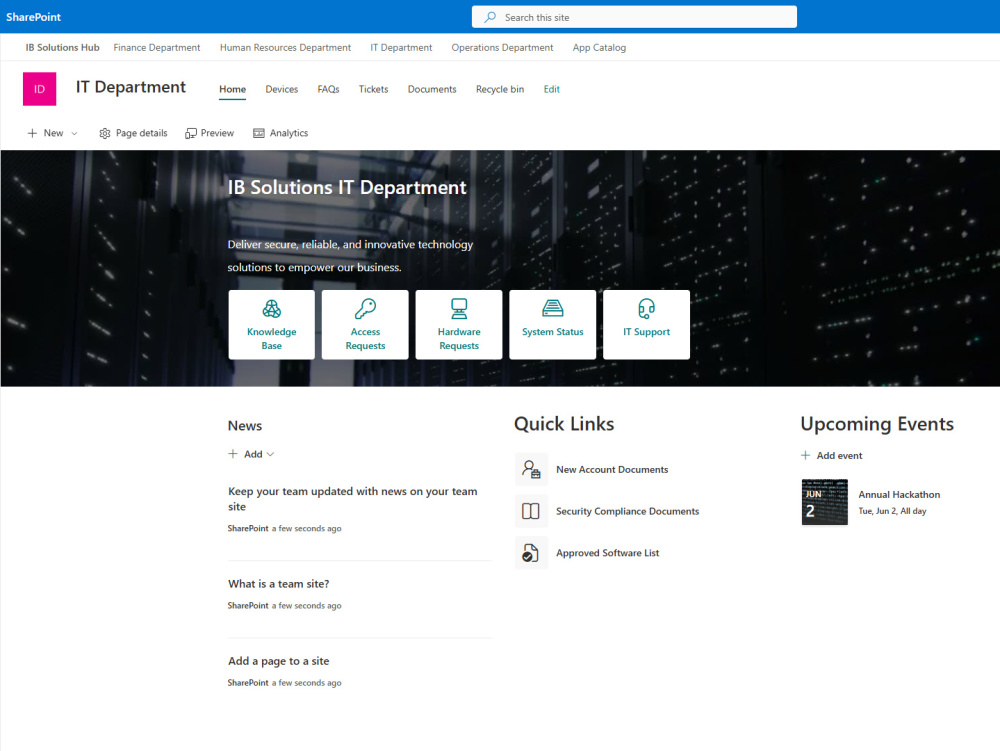The width and height of the screenshot is (1000, 751).
Task: Click the search magnifier icon
Action: pos(490,17)
